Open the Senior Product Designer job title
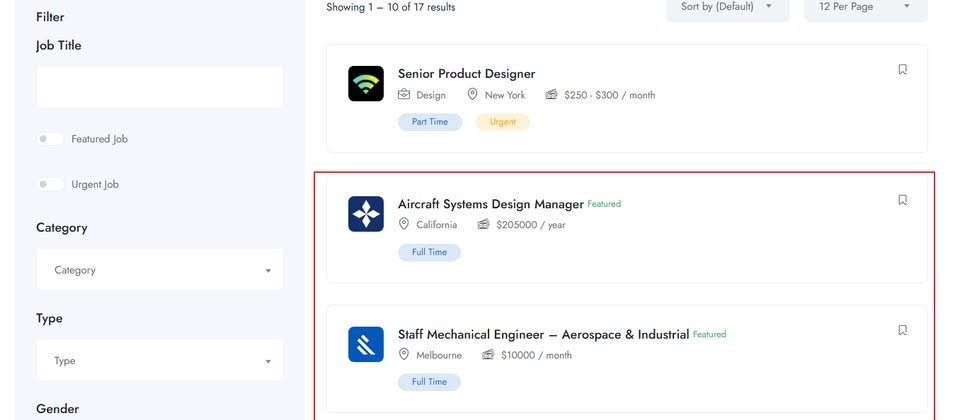Image resolution: width=960 pixels, height=420 pixels. (x=467, y=73)
